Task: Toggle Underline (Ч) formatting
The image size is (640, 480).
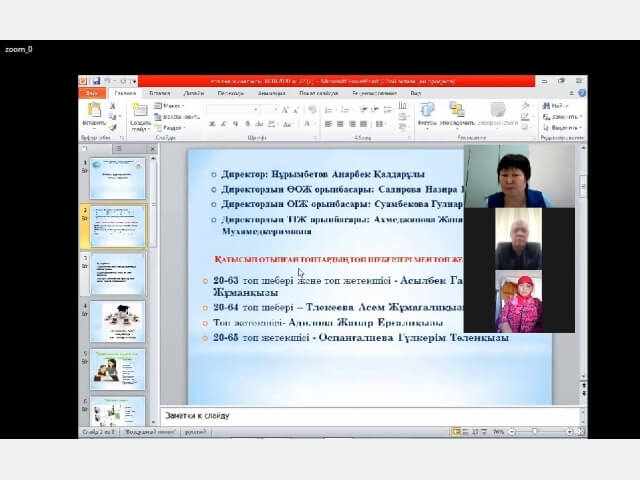Action: 235,124
